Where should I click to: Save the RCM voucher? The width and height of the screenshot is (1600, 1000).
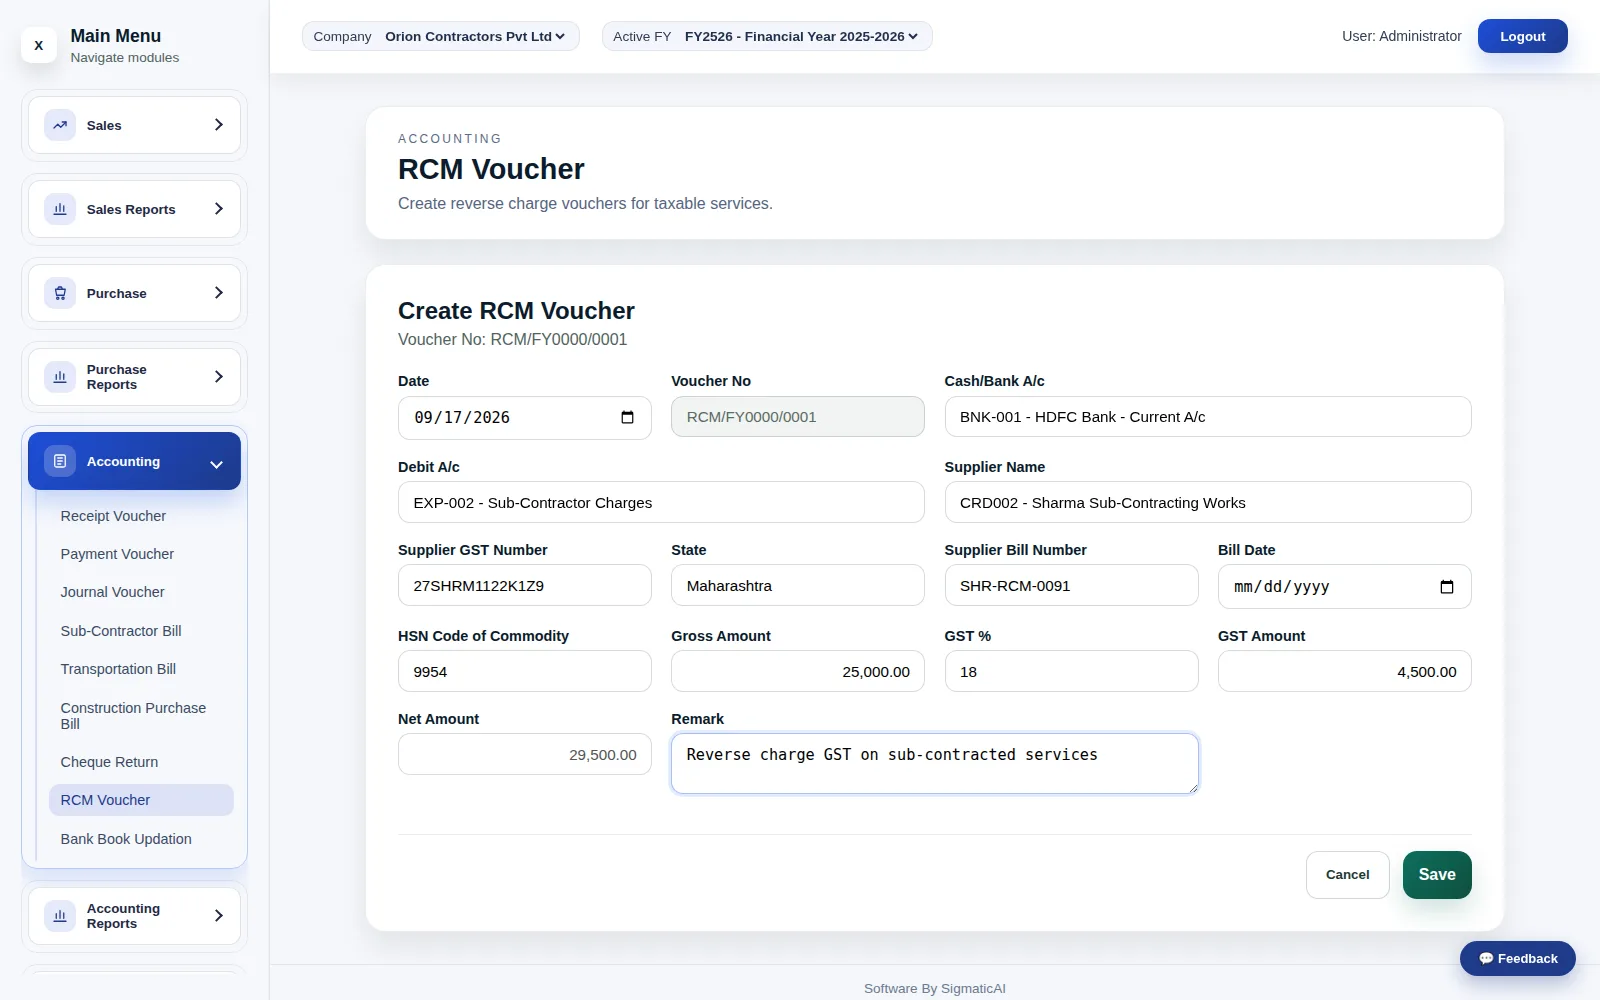[x=1437, y=875]
